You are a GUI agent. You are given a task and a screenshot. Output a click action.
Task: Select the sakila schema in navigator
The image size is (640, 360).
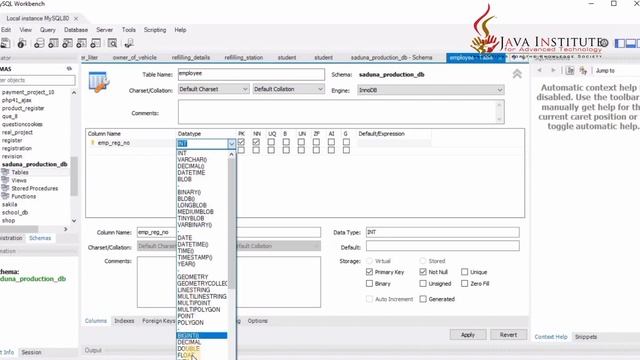9,204
